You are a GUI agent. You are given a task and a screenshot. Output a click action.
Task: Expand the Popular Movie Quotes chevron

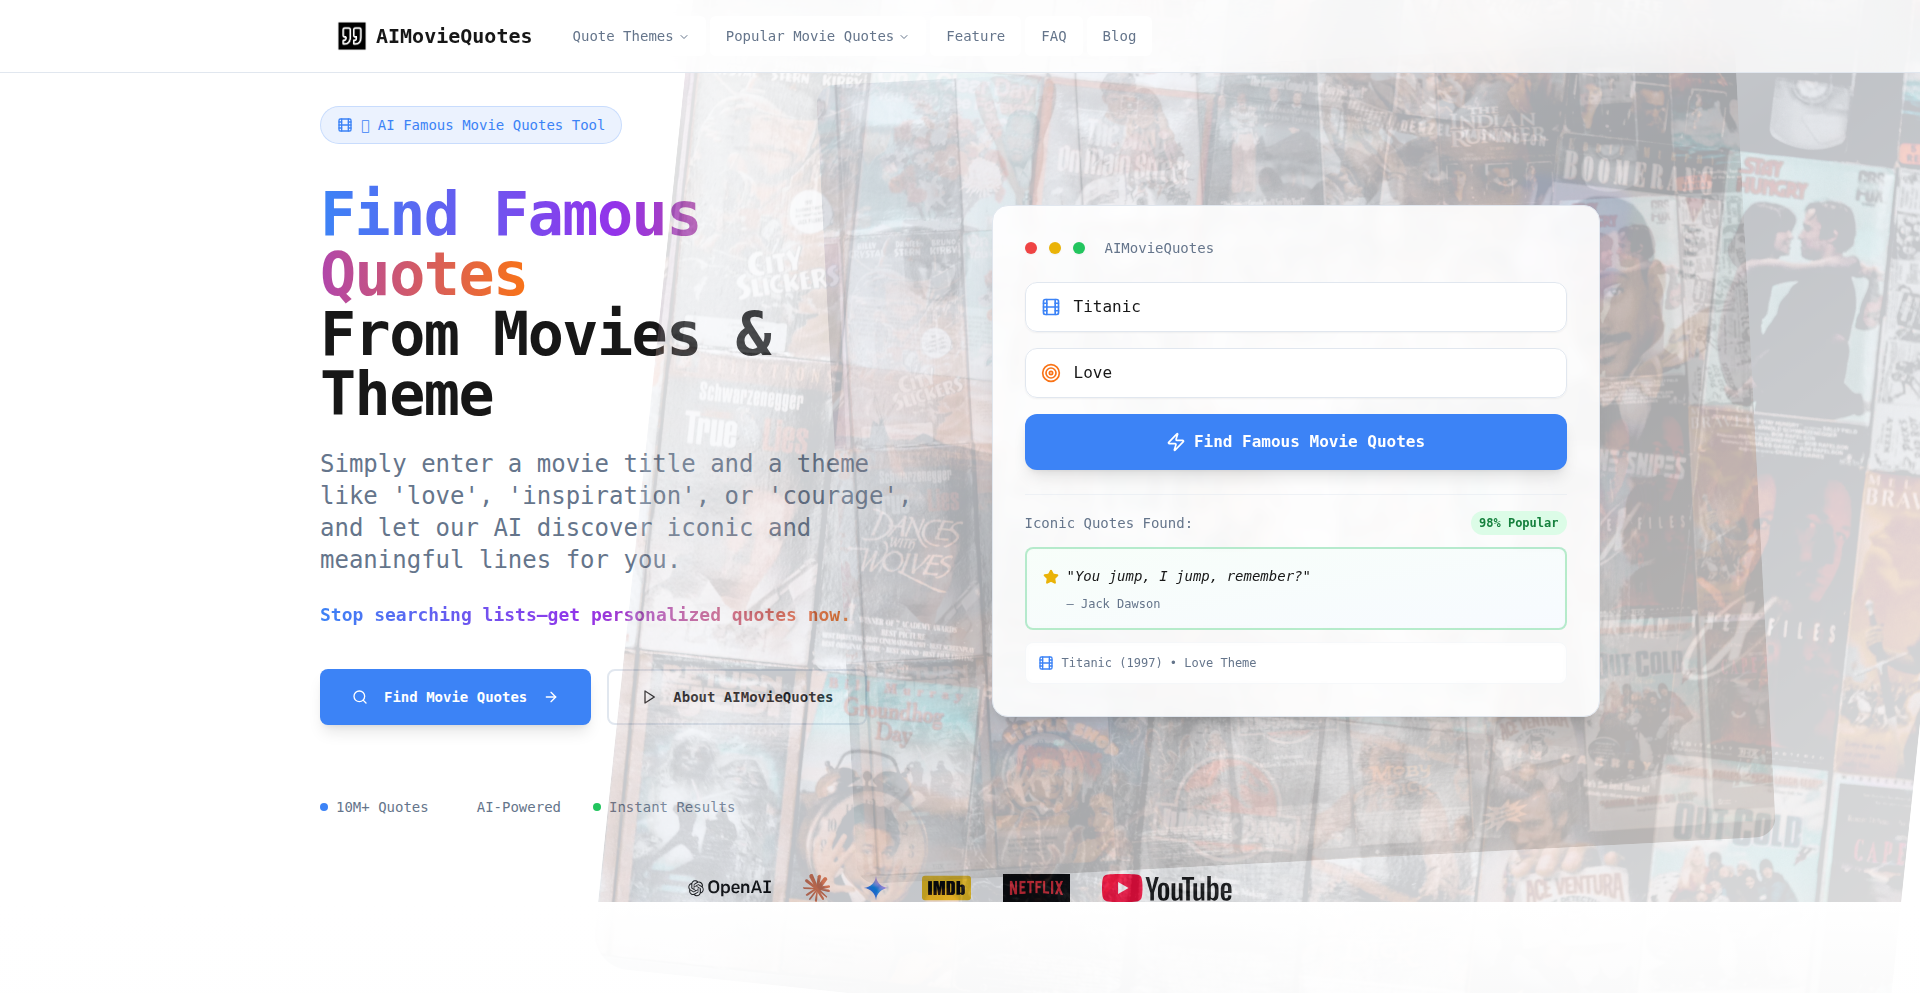click(904, 37)
